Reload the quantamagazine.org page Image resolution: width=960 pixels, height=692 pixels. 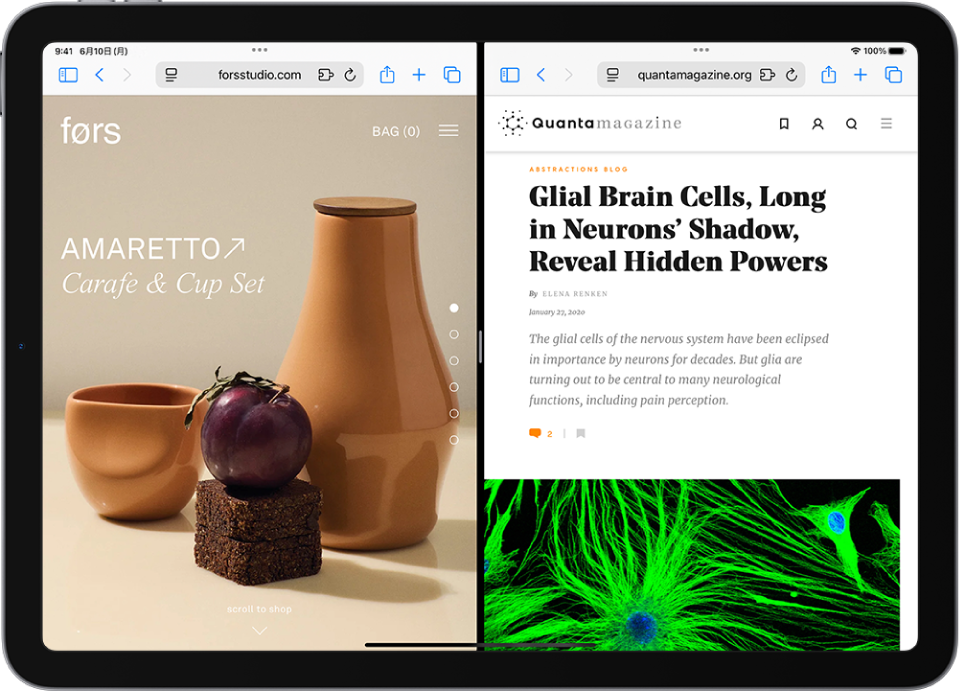tap(792, 74)
